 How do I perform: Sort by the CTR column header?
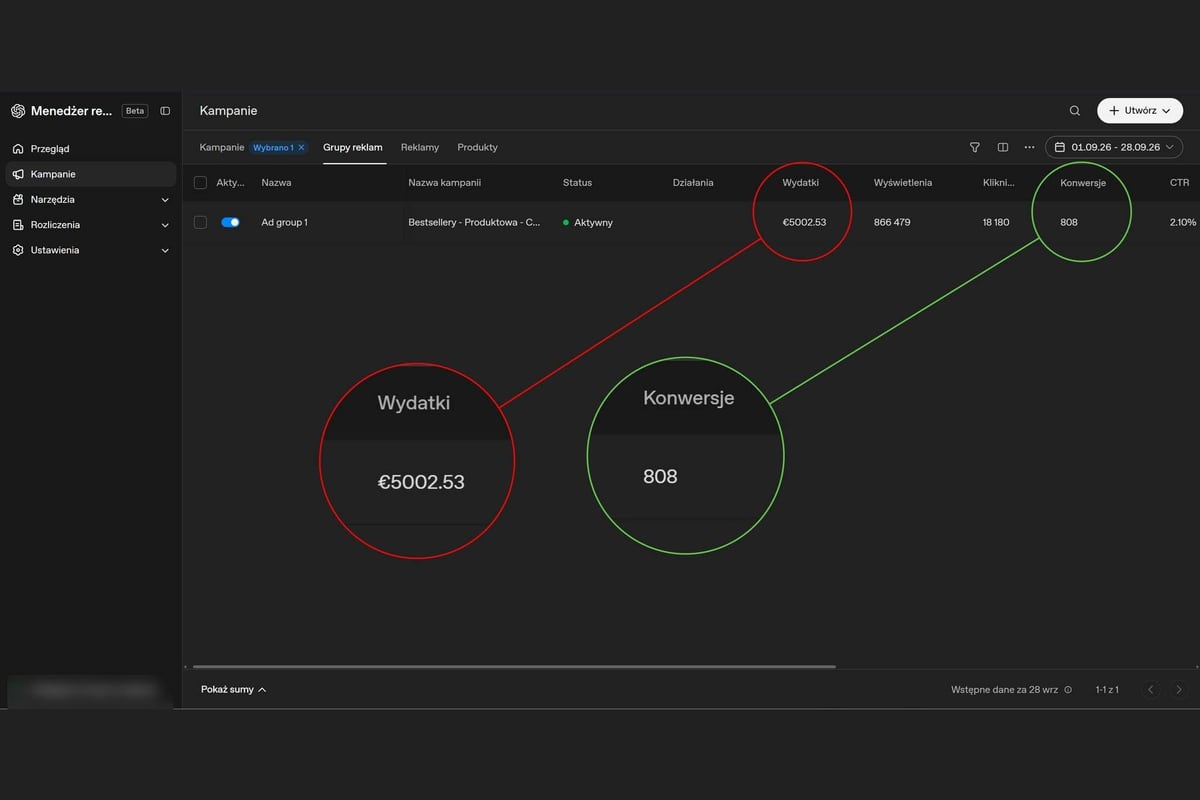pyautogui.click(x=1180, y=183)
